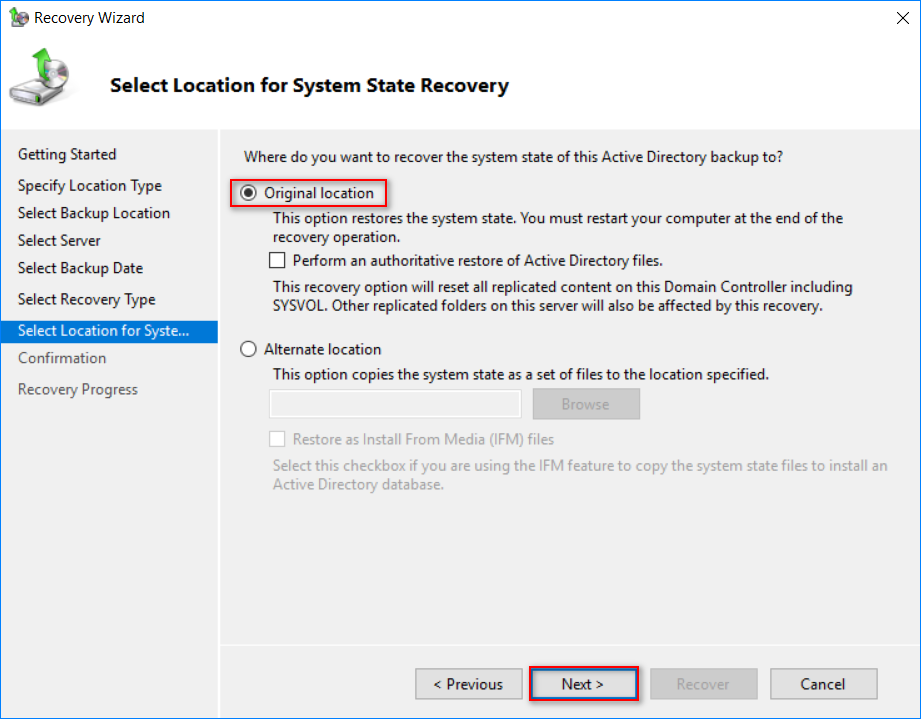Click the backup drive disc header icon
The width and height of the screenshot is (921, 719).
[40, 77]
